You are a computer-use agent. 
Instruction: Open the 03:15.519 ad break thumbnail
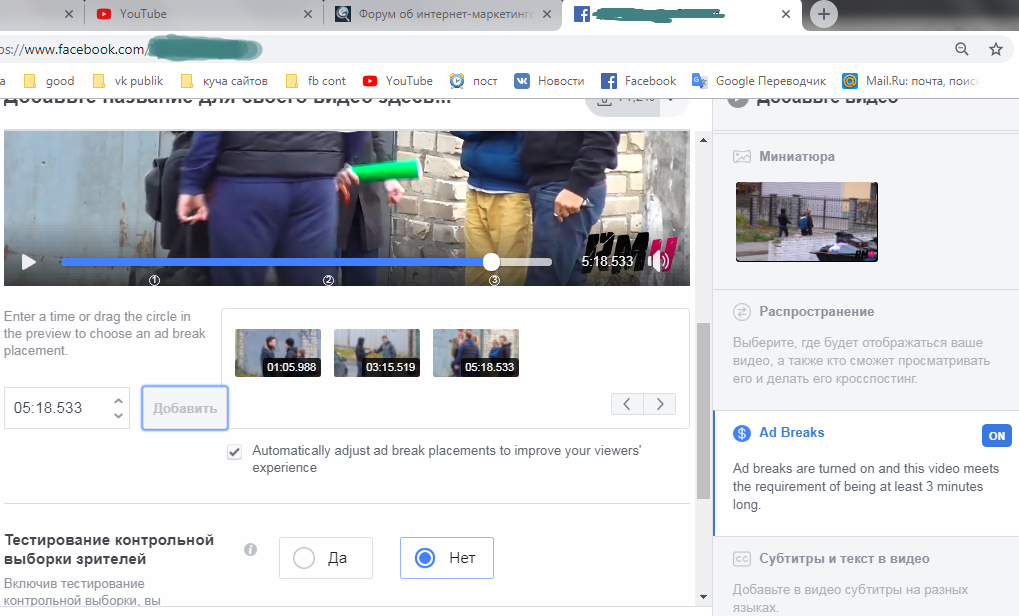(x=377, y=353)
